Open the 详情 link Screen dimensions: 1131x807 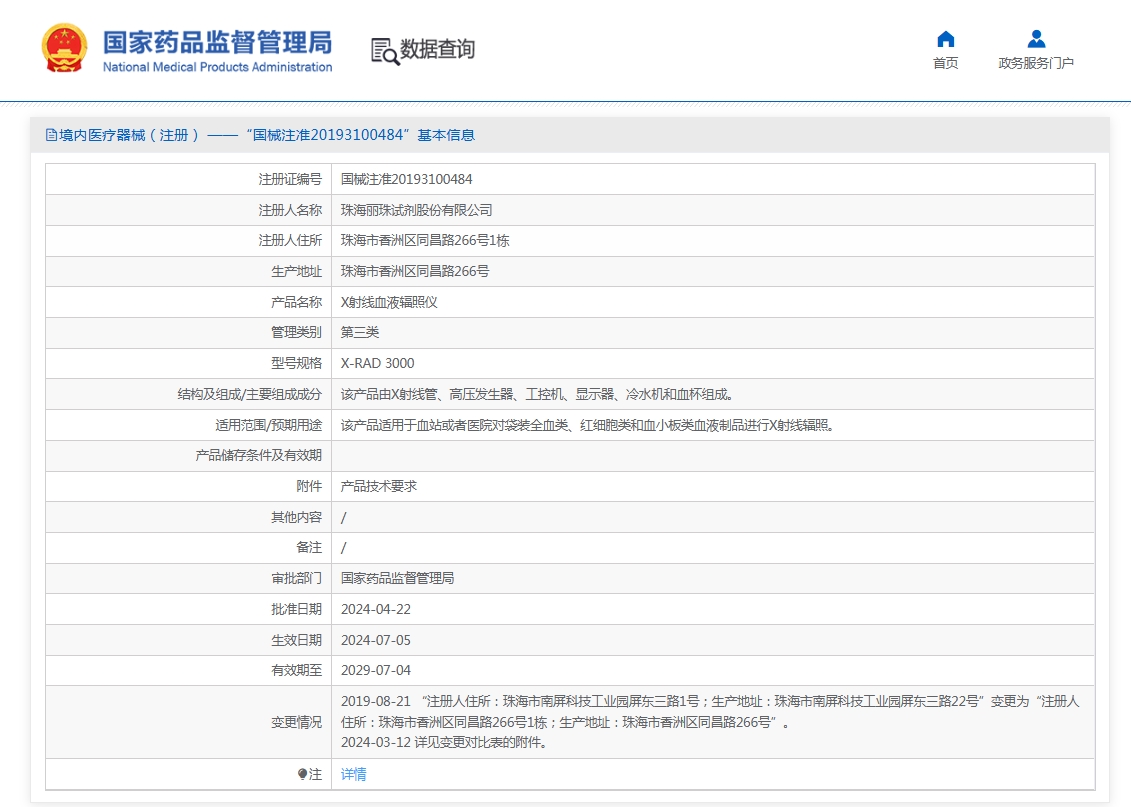click(353, 774)
